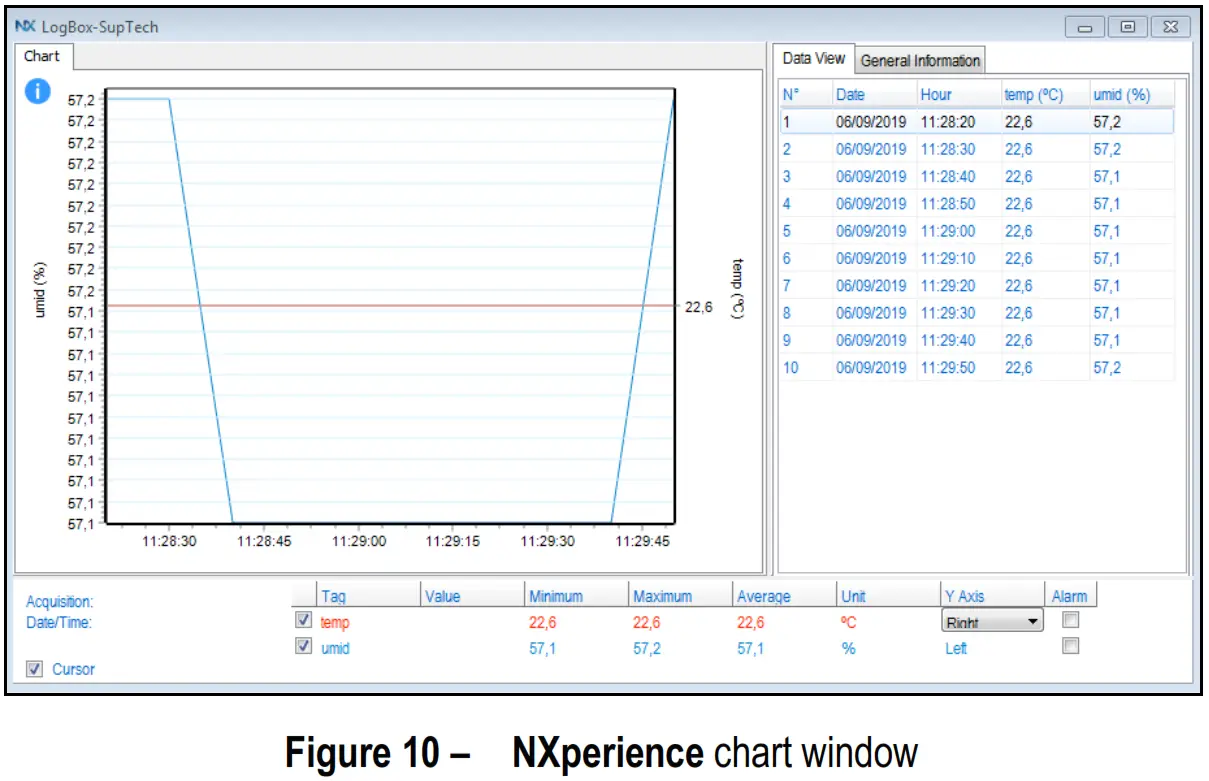Image resolution: width=1209 pixels, height=781 pixels.
Task: Click the N° column header
Action: point(805,95)
